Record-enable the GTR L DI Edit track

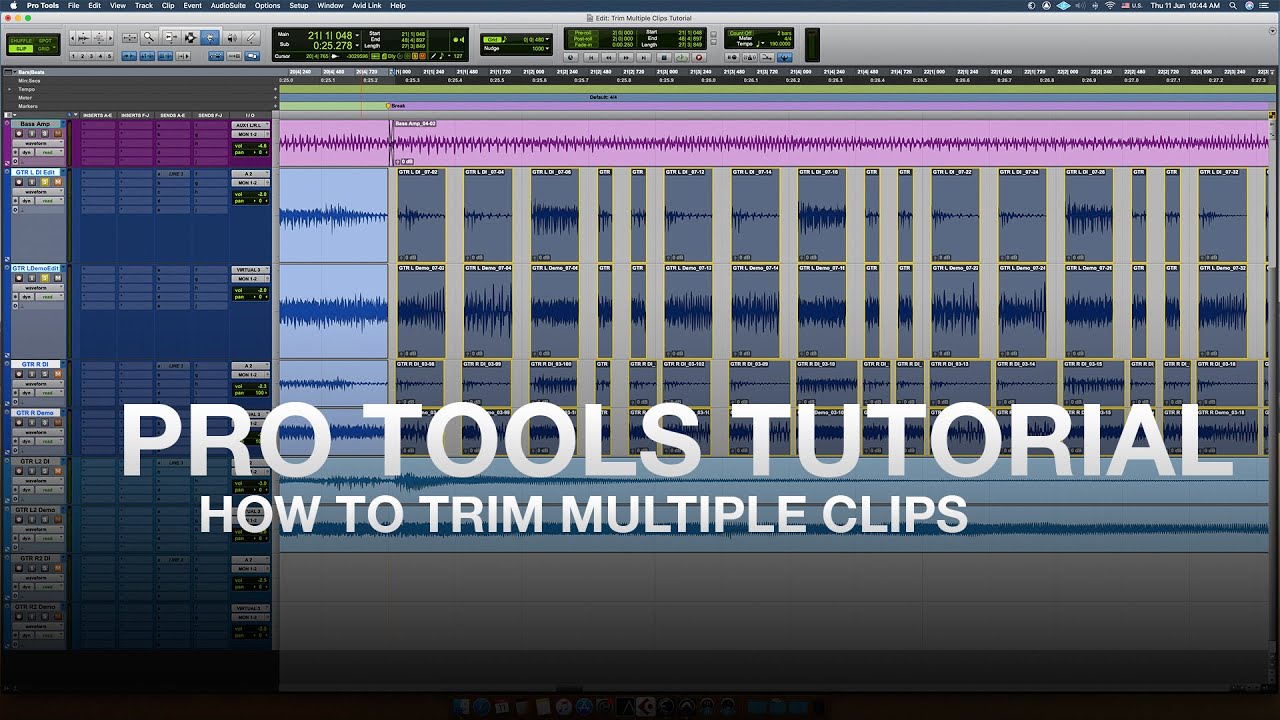(19, 182)
